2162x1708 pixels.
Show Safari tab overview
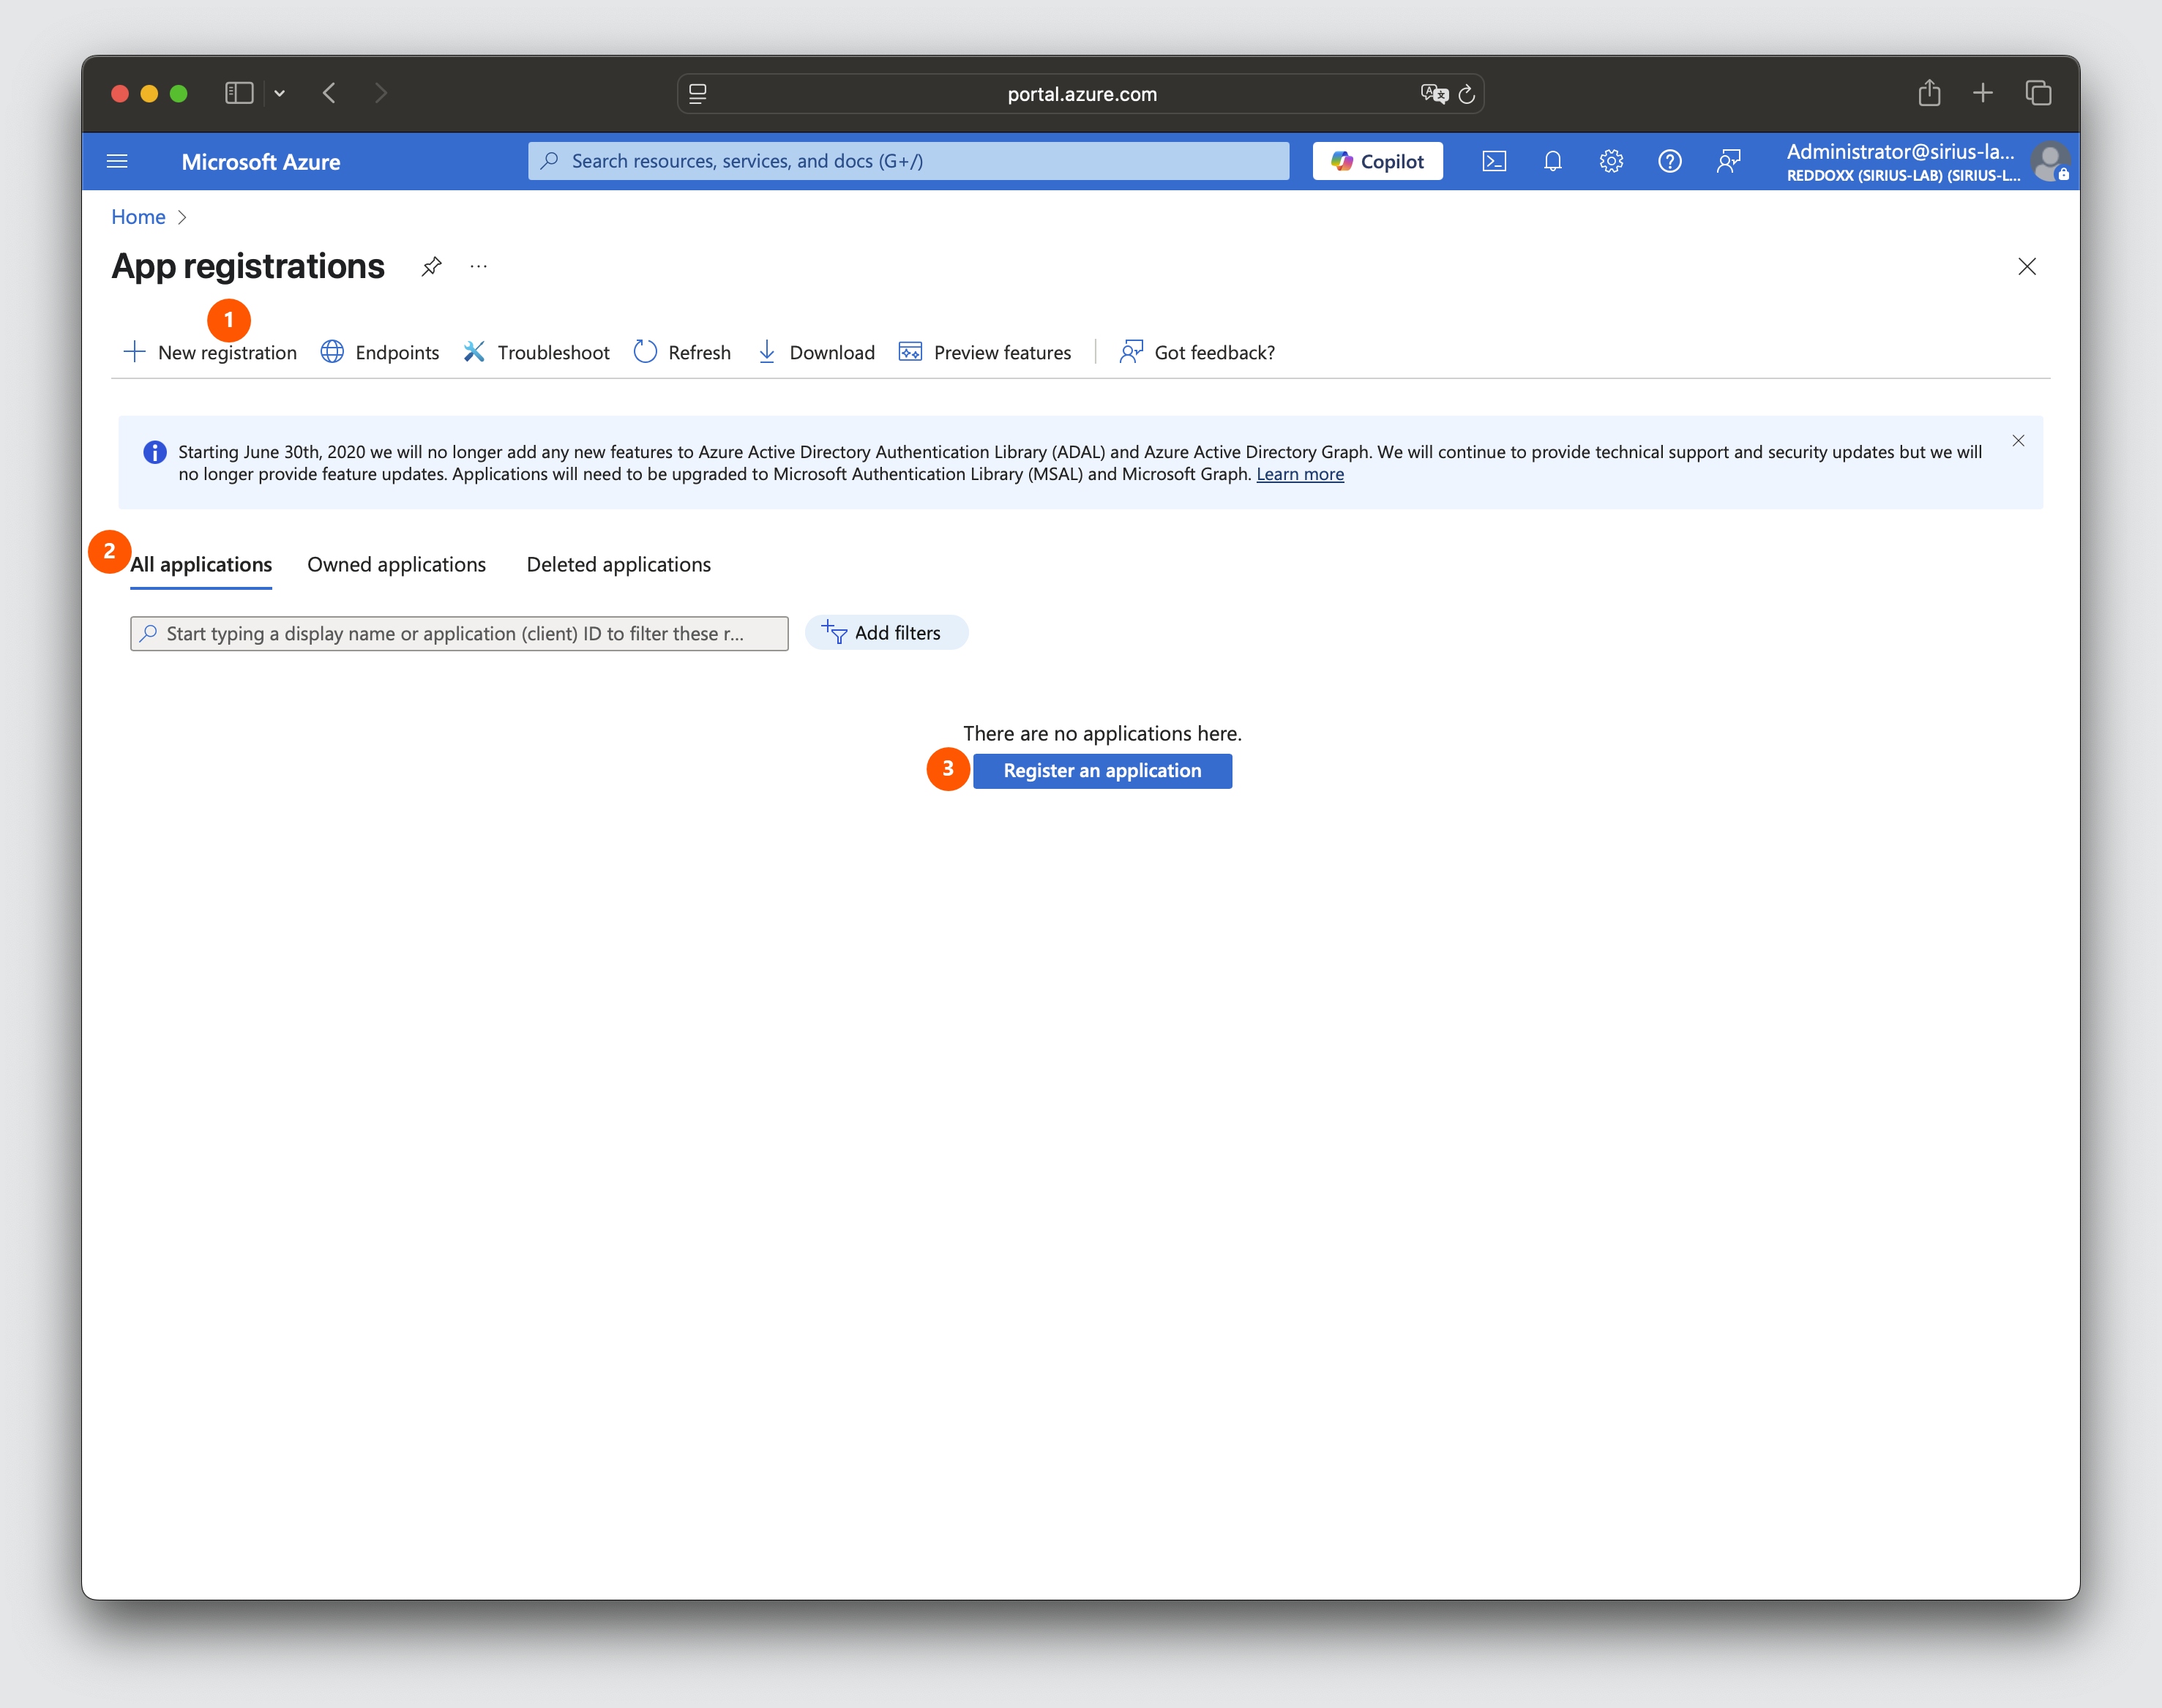click(x=2038, y=93)
